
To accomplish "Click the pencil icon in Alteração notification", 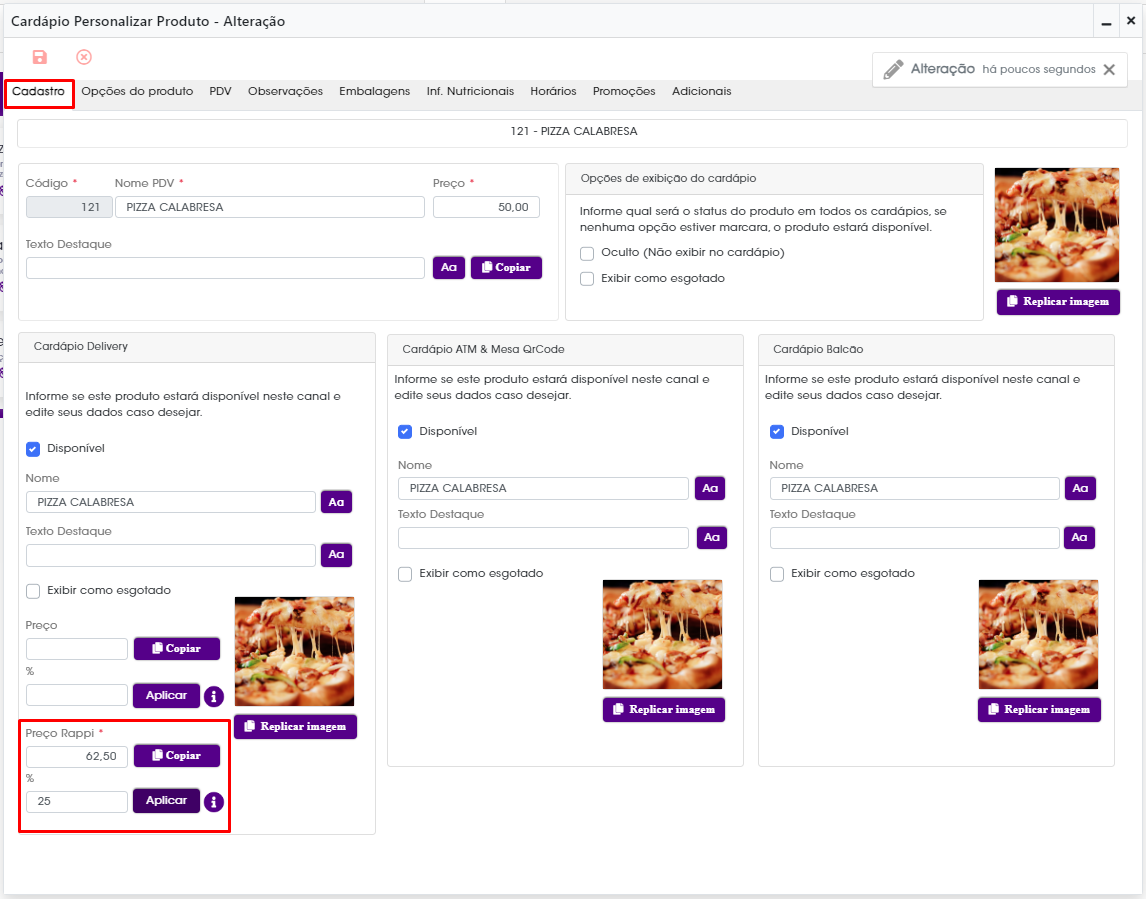I will click(x=893, y=69).
